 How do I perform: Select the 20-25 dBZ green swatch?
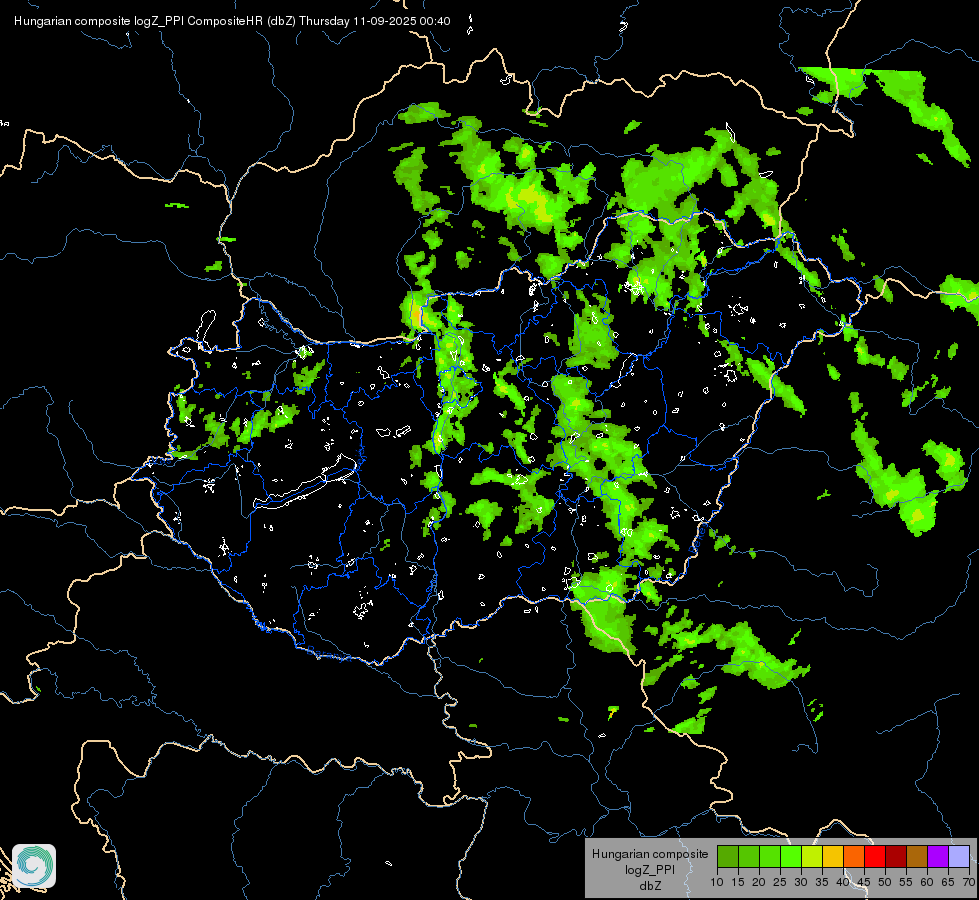(770, 856)
